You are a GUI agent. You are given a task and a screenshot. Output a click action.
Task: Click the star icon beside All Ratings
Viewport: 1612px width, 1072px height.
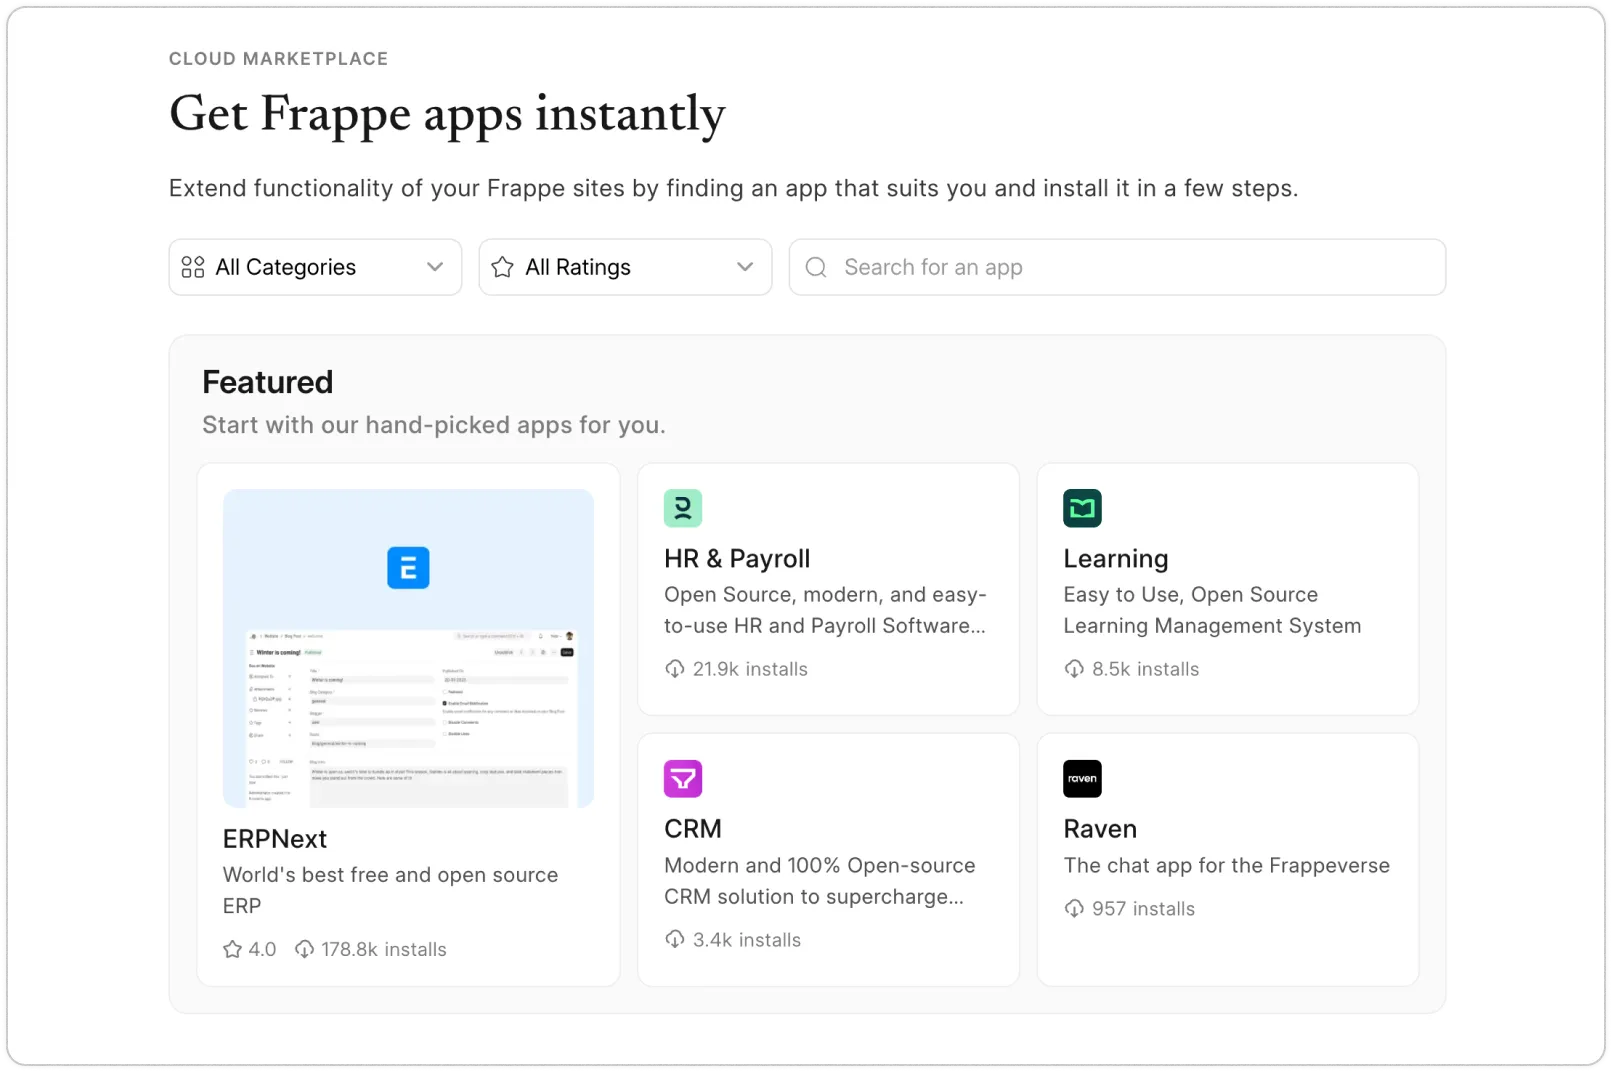tap(503, 267)
